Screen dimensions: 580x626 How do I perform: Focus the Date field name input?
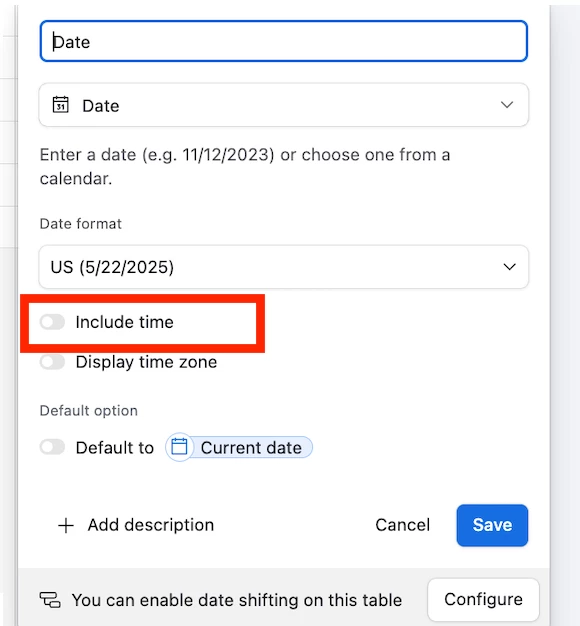284,41
